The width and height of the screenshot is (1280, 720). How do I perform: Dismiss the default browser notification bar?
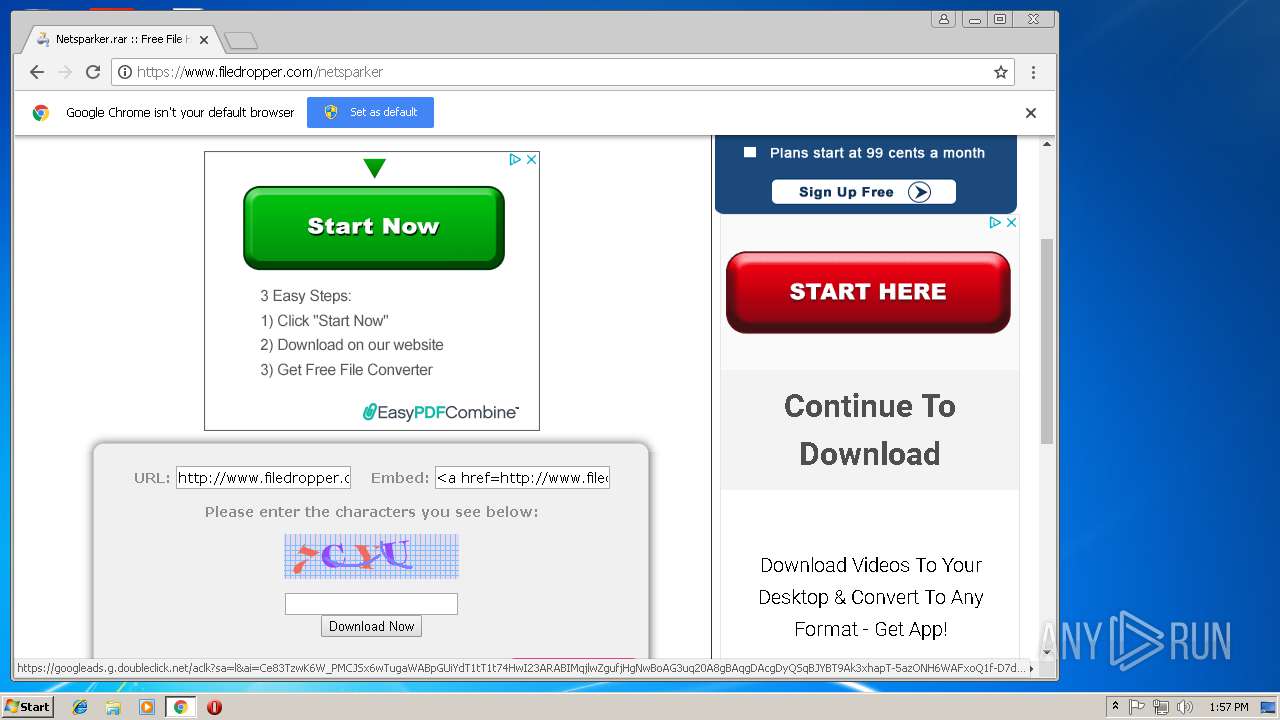[x=1030, y=113]
